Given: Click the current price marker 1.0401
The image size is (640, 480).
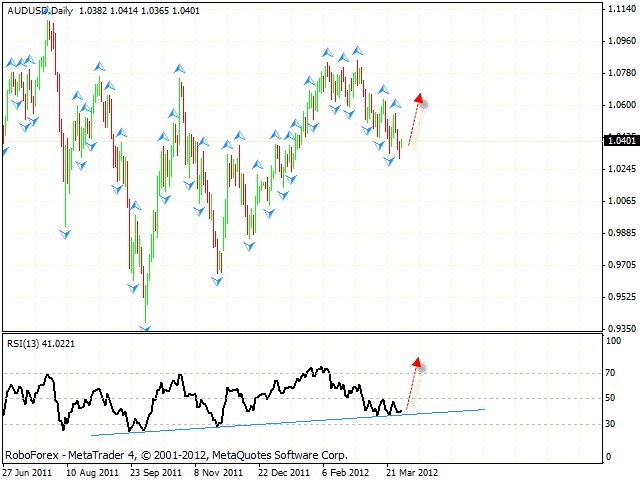Looking at the screenshot, I should point(621,140).
